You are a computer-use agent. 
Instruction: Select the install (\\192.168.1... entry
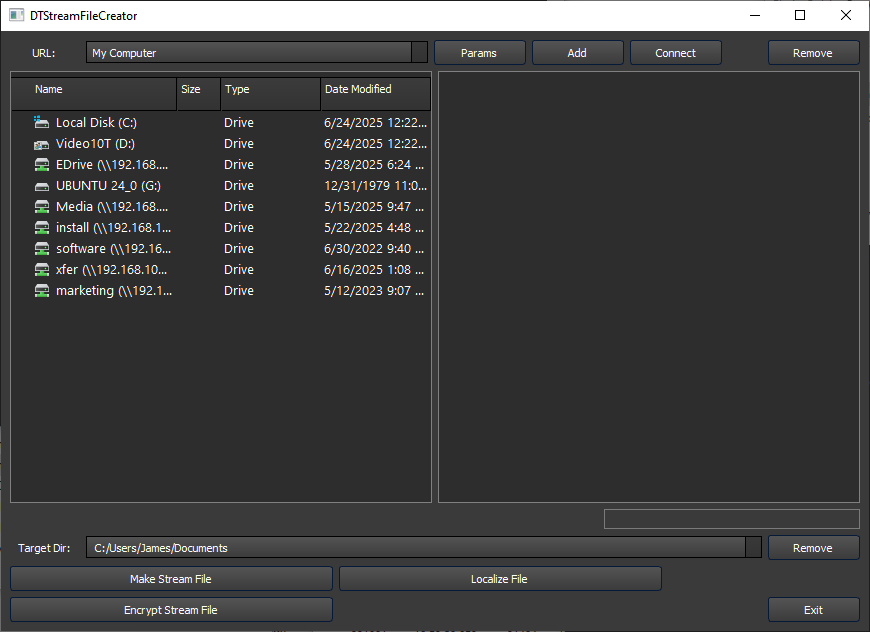pos(221,228)
